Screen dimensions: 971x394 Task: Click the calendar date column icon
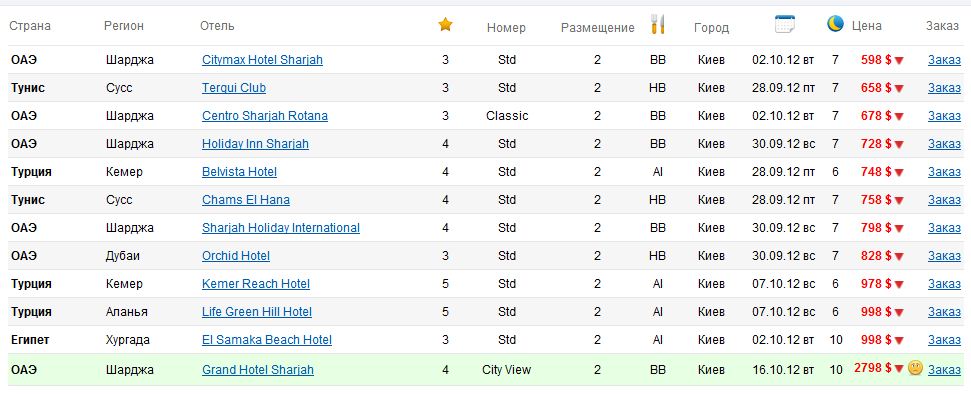[785, 24]
